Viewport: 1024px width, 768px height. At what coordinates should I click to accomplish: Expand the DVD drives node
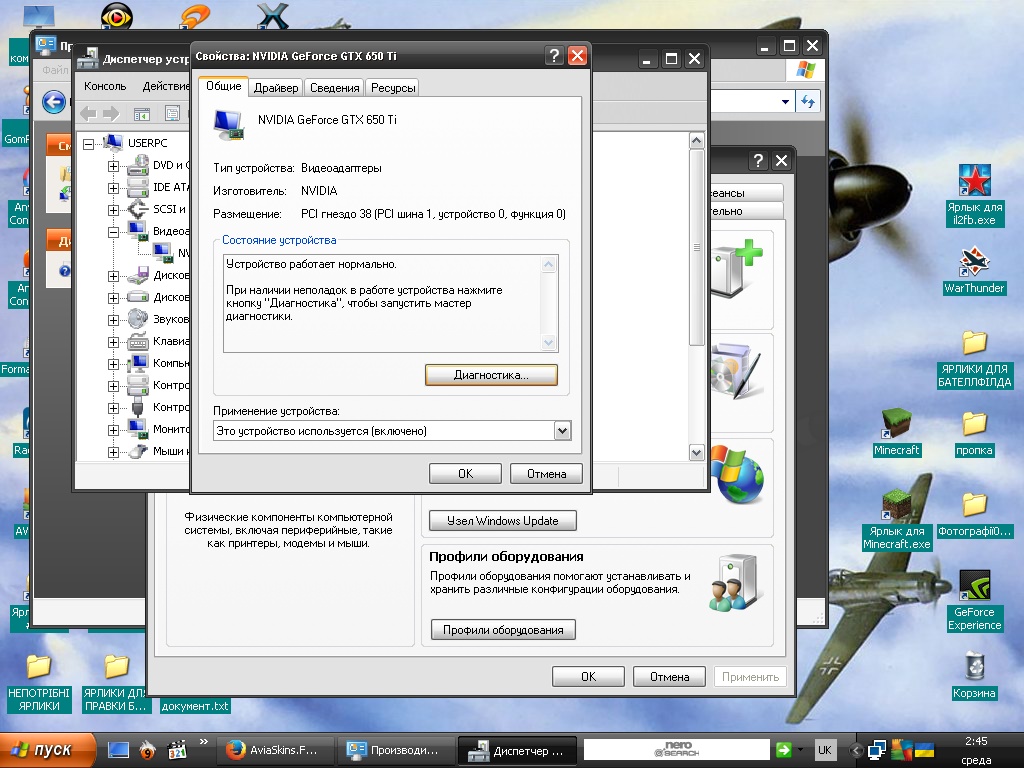tap(113, 166)
